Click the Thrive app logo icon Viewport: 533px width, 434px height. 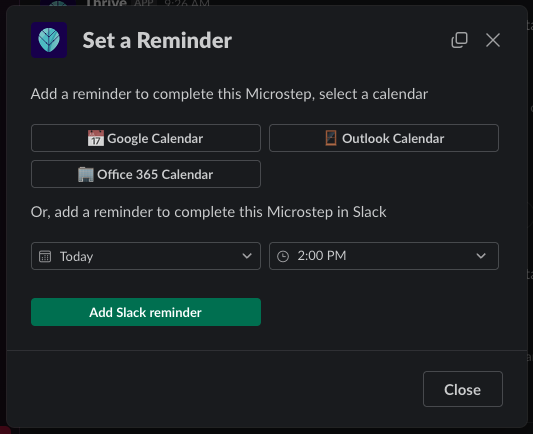[49, 40]
